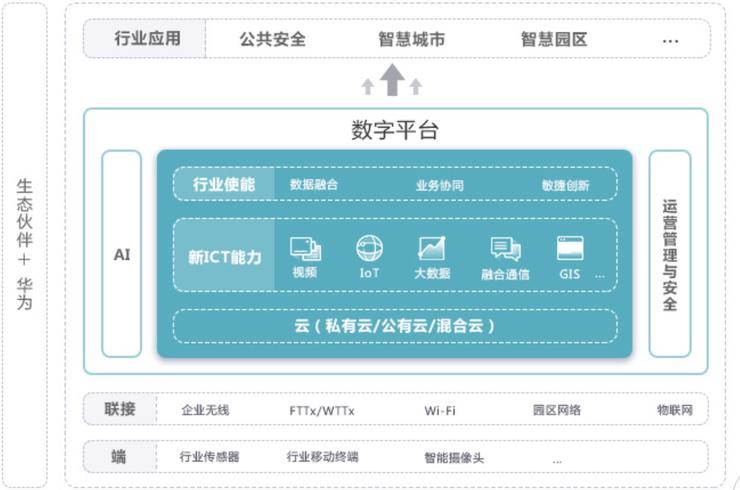The width and height of the screenshot is (740, 490).
Task: Click the 视频 caption text
Action: [x=305, y=272]
